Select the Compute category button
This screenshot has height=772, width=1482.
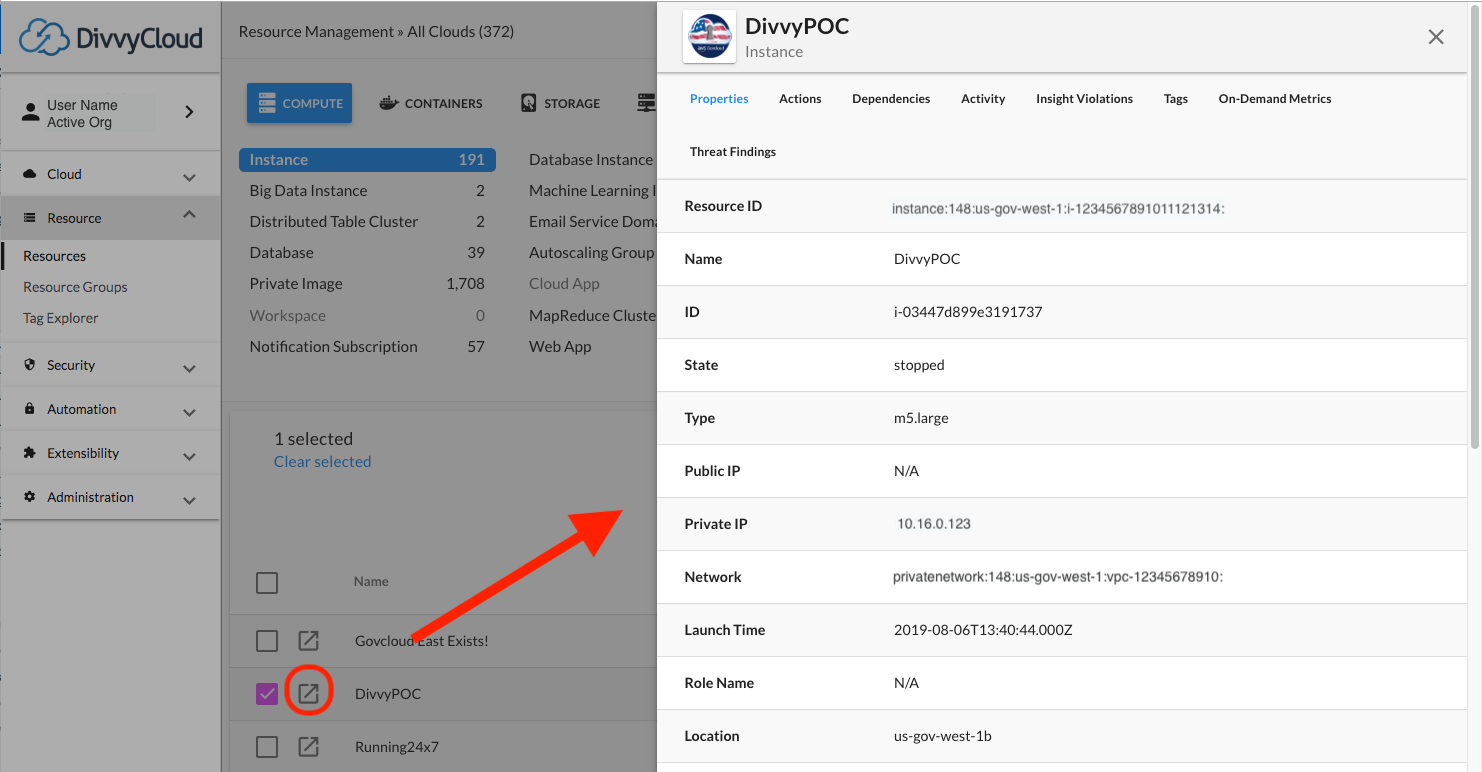300,103
